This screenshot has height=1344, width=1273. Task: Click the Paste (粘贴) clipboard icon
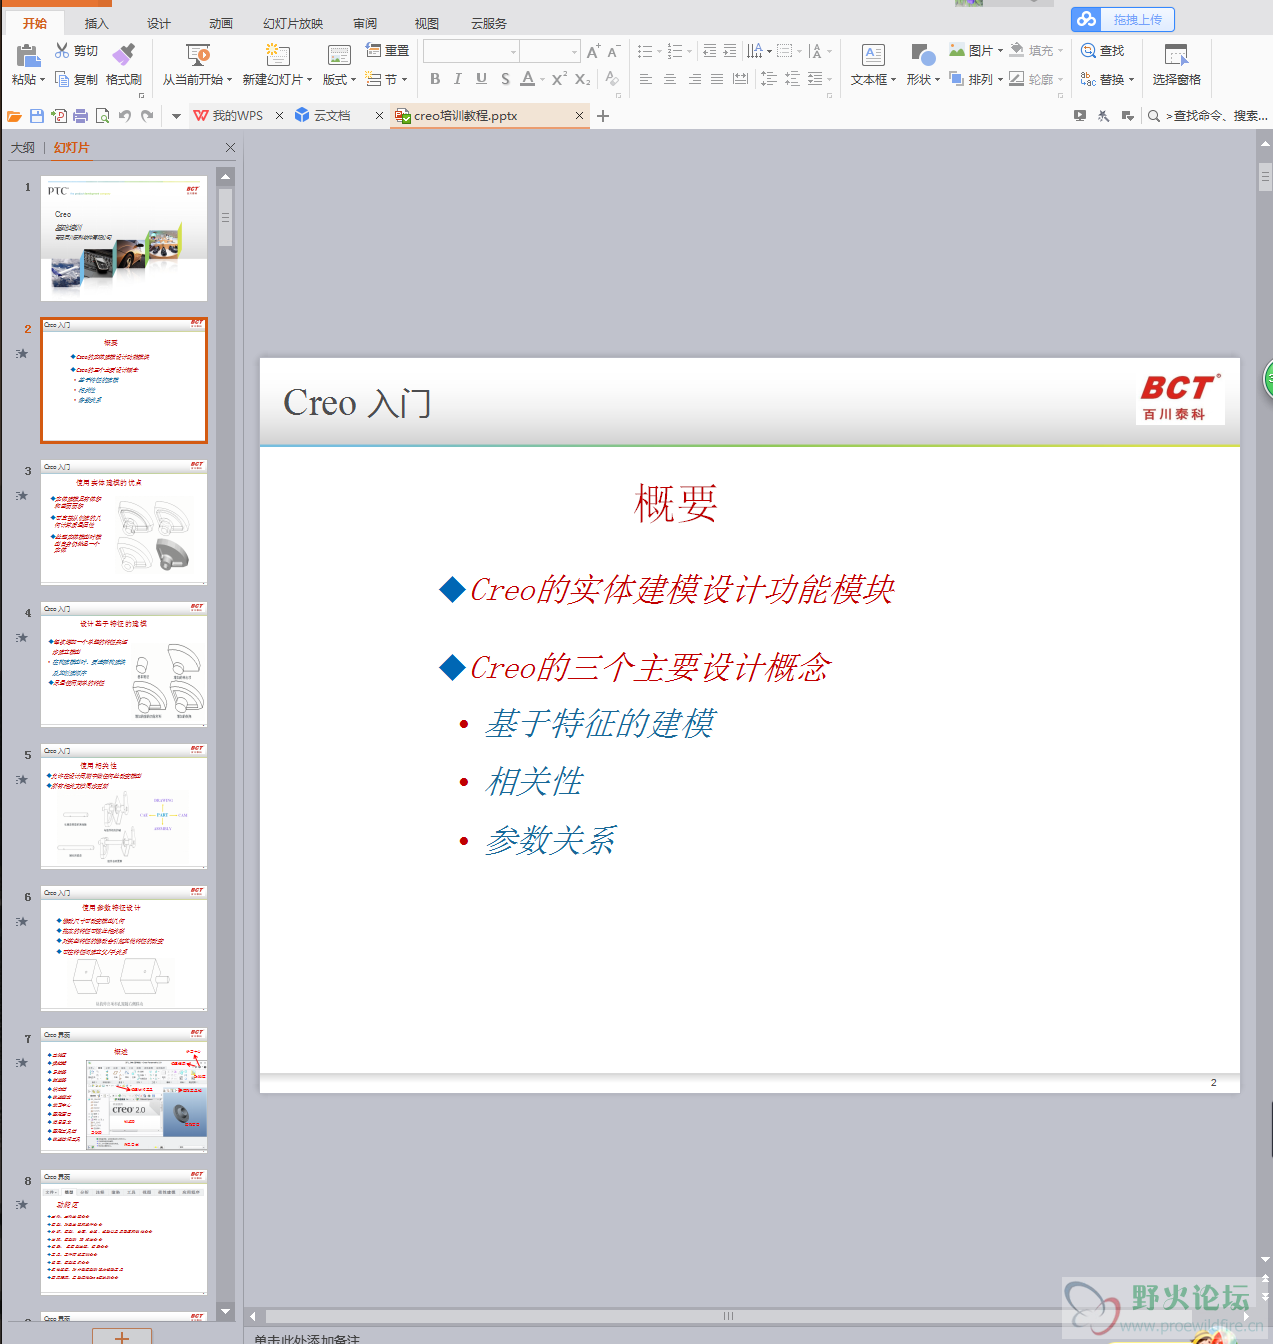pyautogui.click(x=27, y=56)
